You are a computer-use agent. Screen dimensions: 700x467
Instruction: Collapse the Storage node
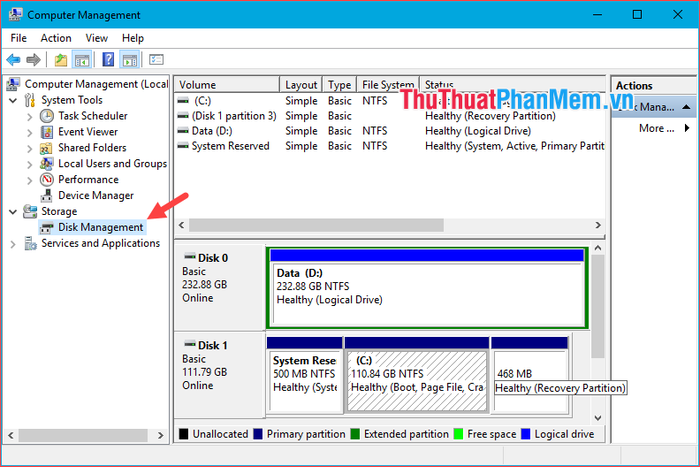pos(13,212)
